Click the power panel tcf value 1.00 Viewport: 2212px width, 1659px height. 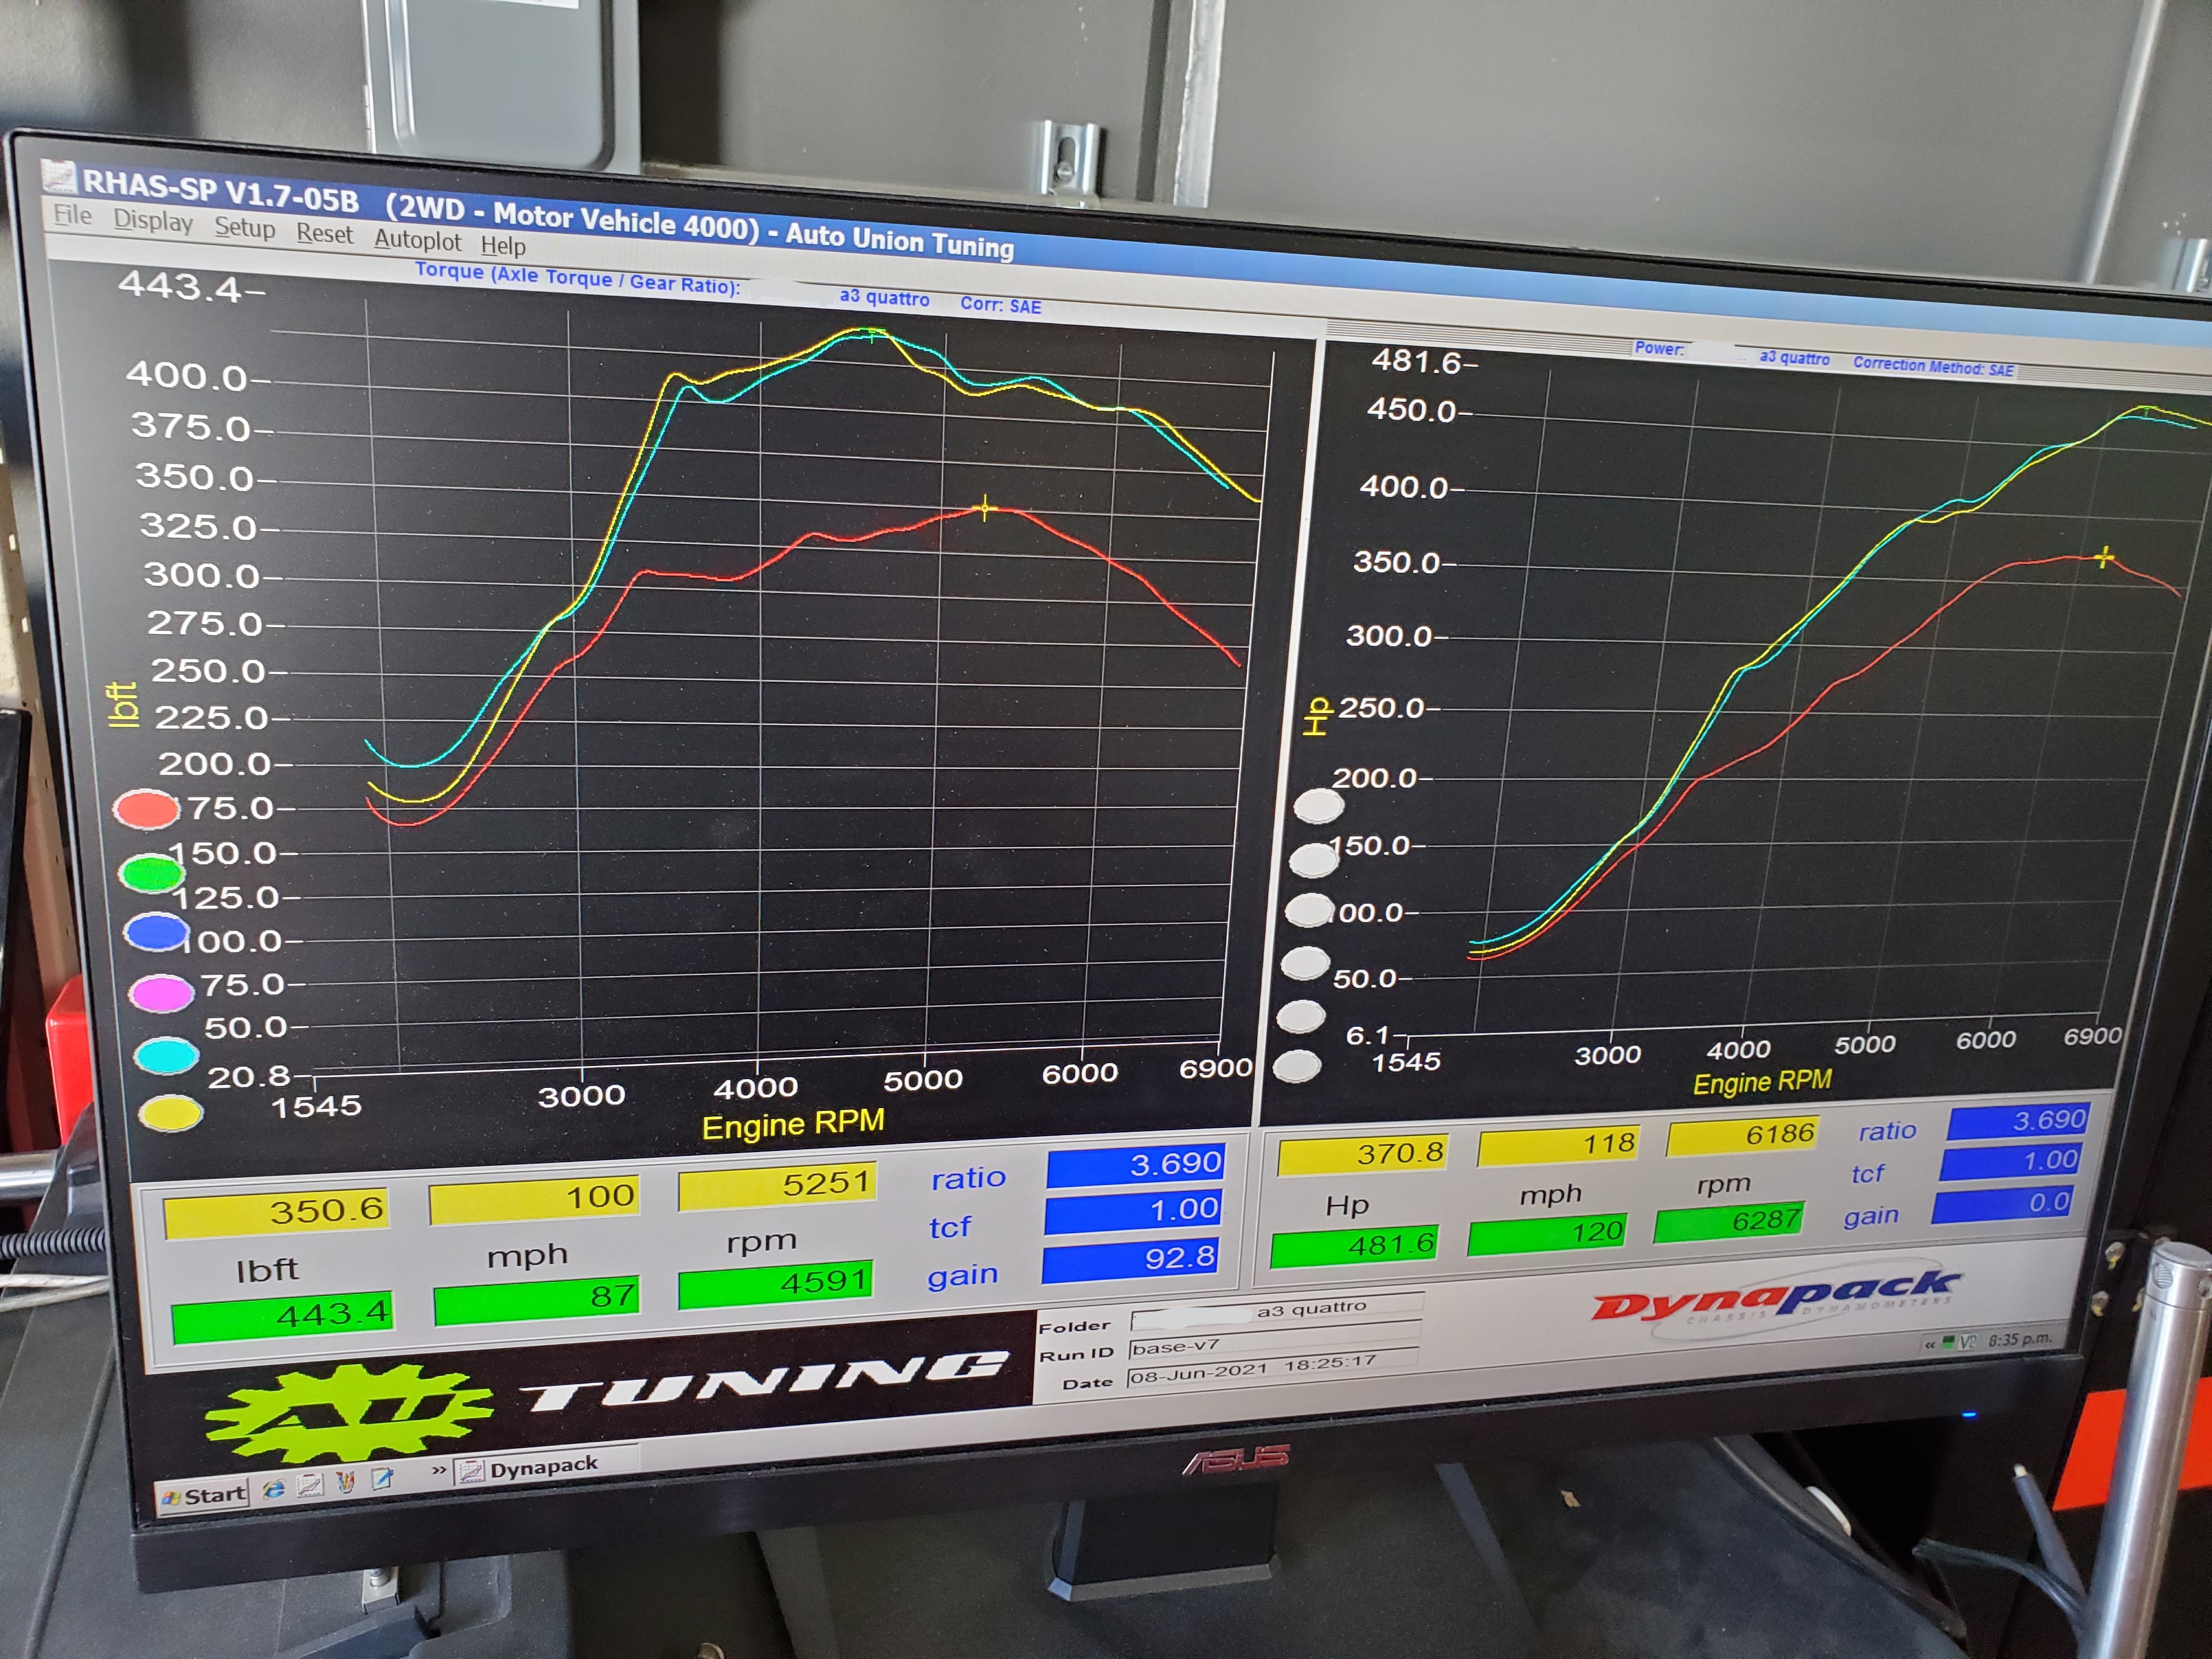[x=2011, y=1162]
